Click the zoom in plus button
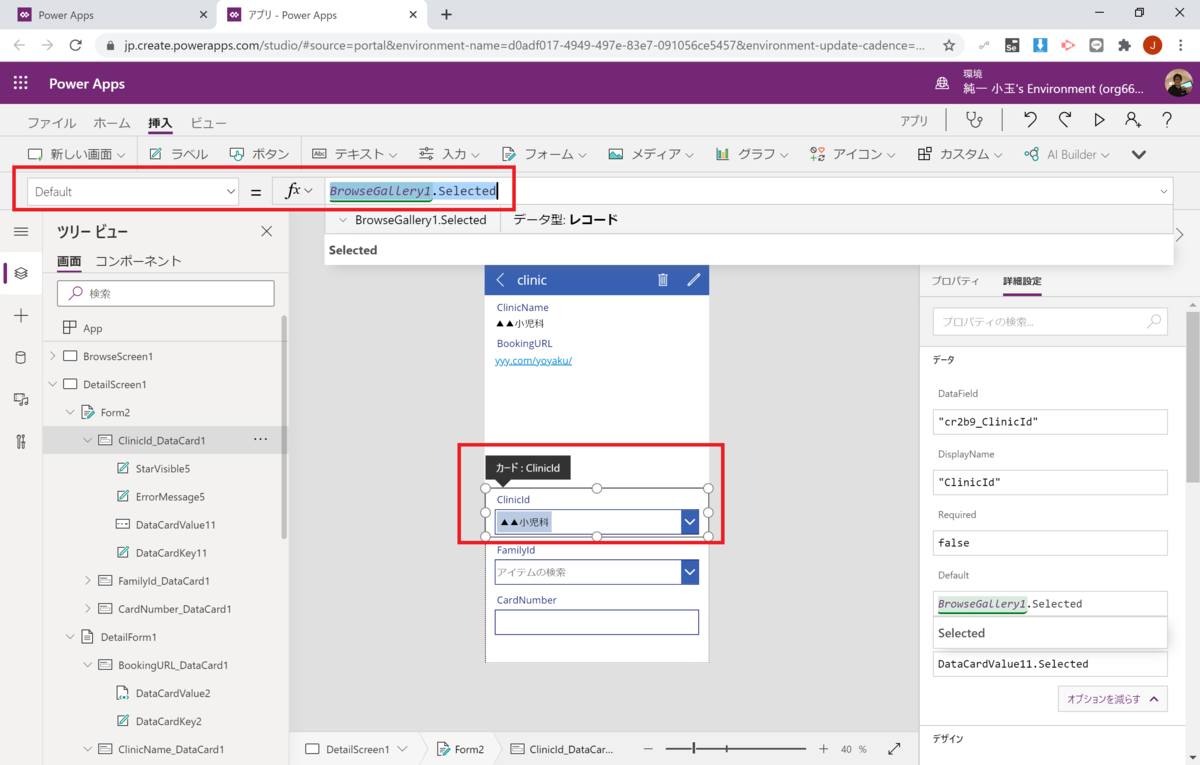 point(823,748)
